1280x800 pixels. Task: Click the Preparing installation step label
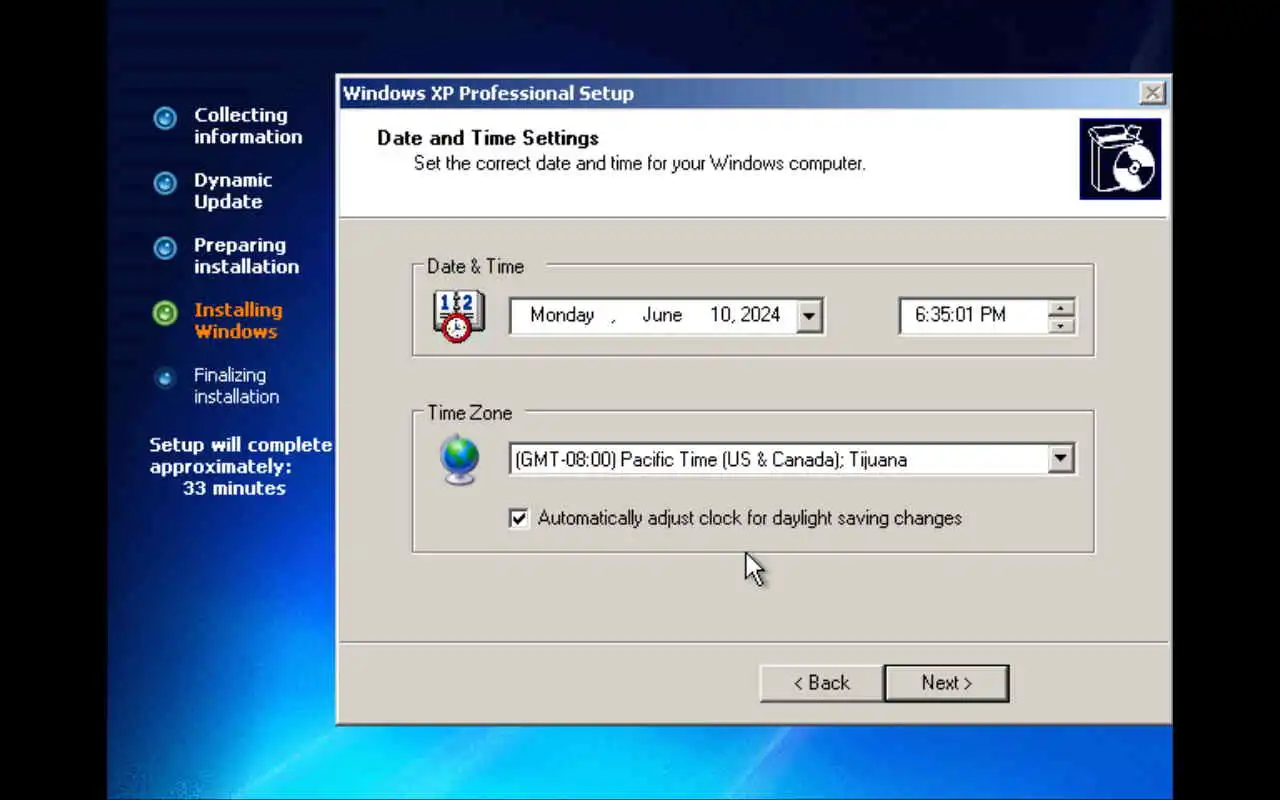point(246,256)
